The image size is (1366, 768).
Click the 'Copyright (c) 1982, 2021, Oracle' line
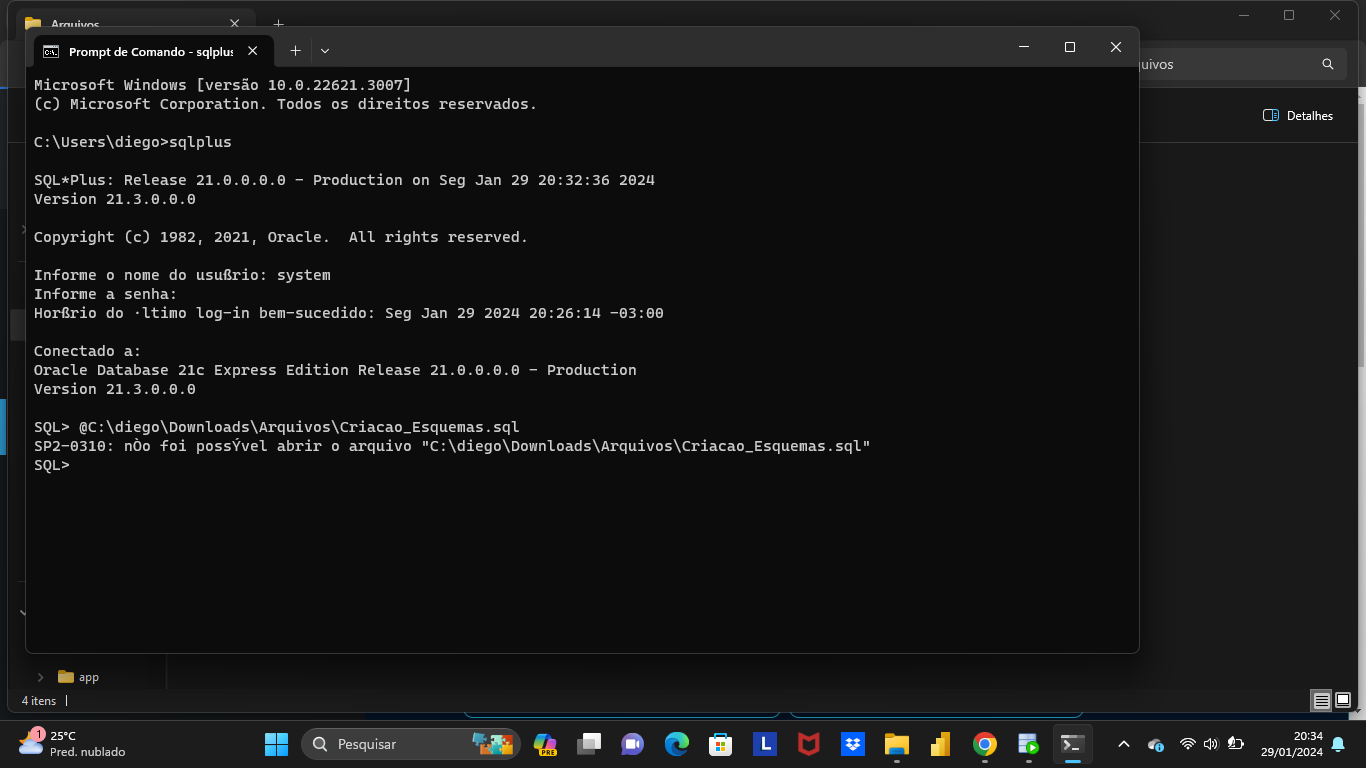point(281,237)
